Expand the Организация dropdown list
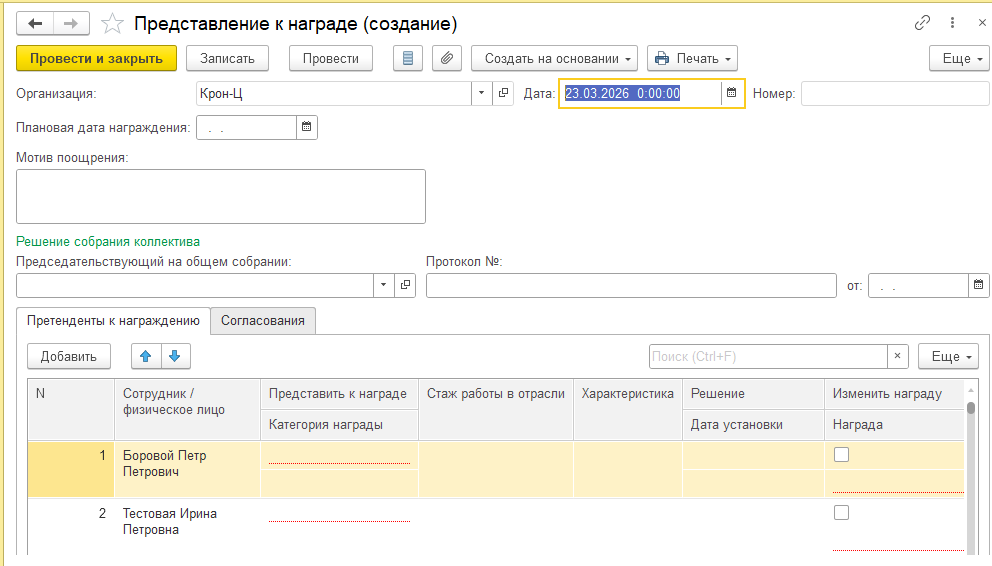This screenshot has width=992, height=566. (481, 93)
